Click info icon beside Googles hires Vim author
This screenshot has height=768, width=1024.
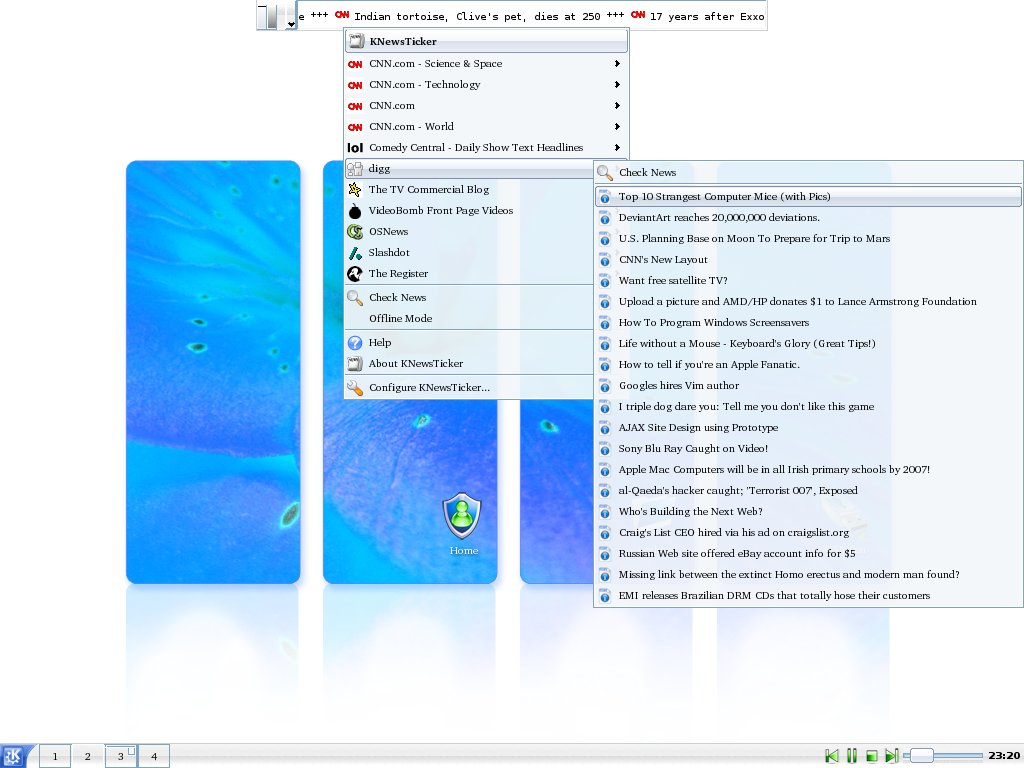click(x=605, y=387)
